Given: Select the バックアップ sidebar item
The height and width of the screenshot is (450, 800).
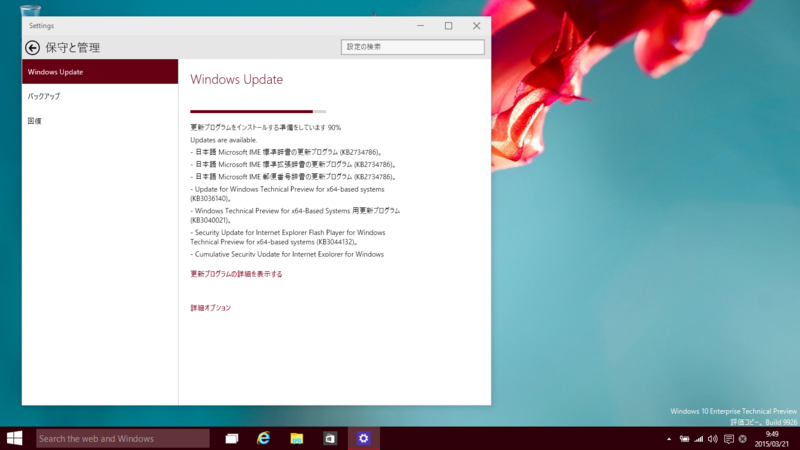Looking at the screenshot, I should pos(100,96).
